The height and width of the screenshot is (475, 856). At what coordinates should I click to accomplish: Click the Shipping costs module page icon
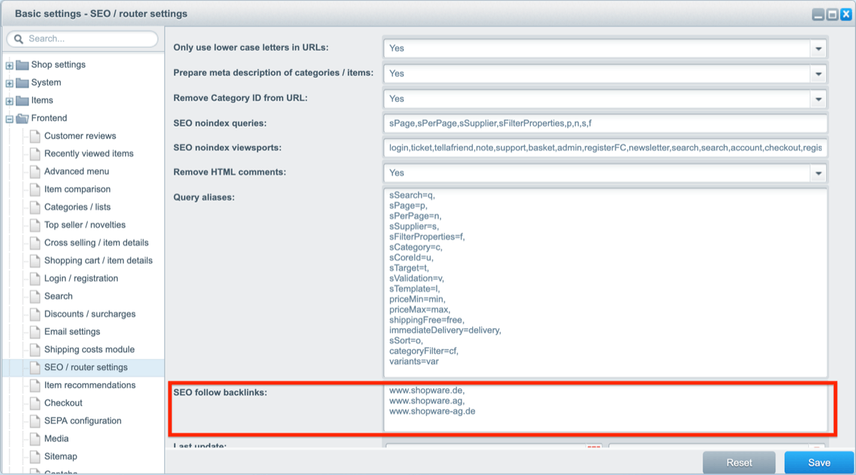[35, 350]
